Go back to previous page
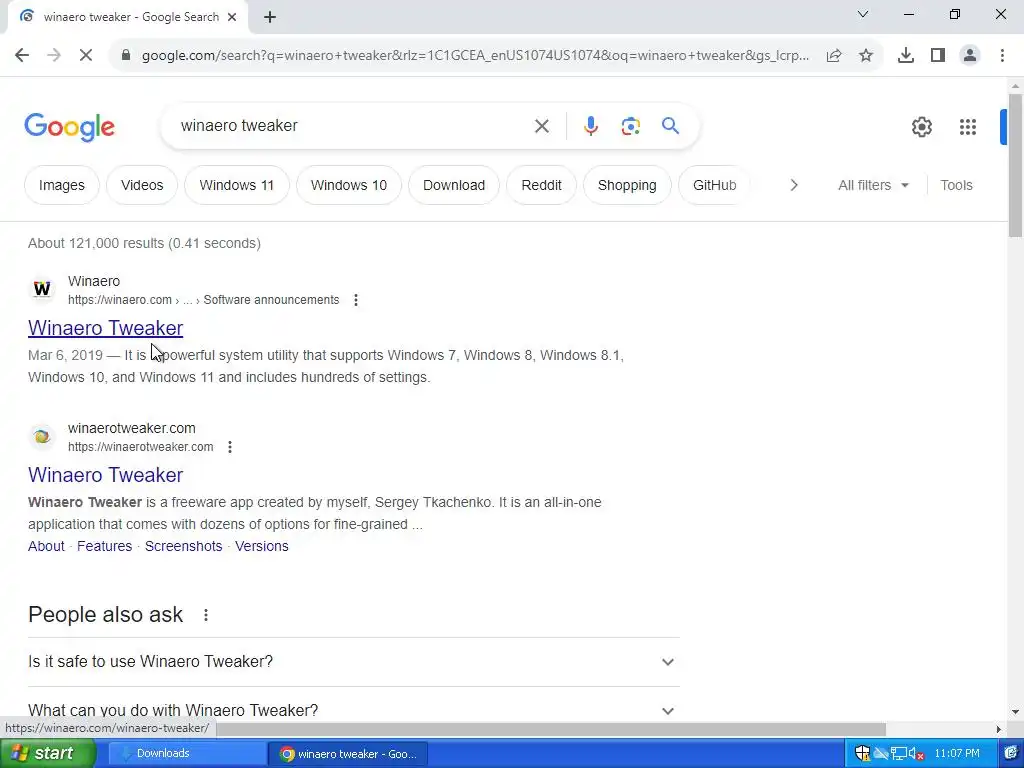This screenshot has height=768, width=1024. (22, 56)
